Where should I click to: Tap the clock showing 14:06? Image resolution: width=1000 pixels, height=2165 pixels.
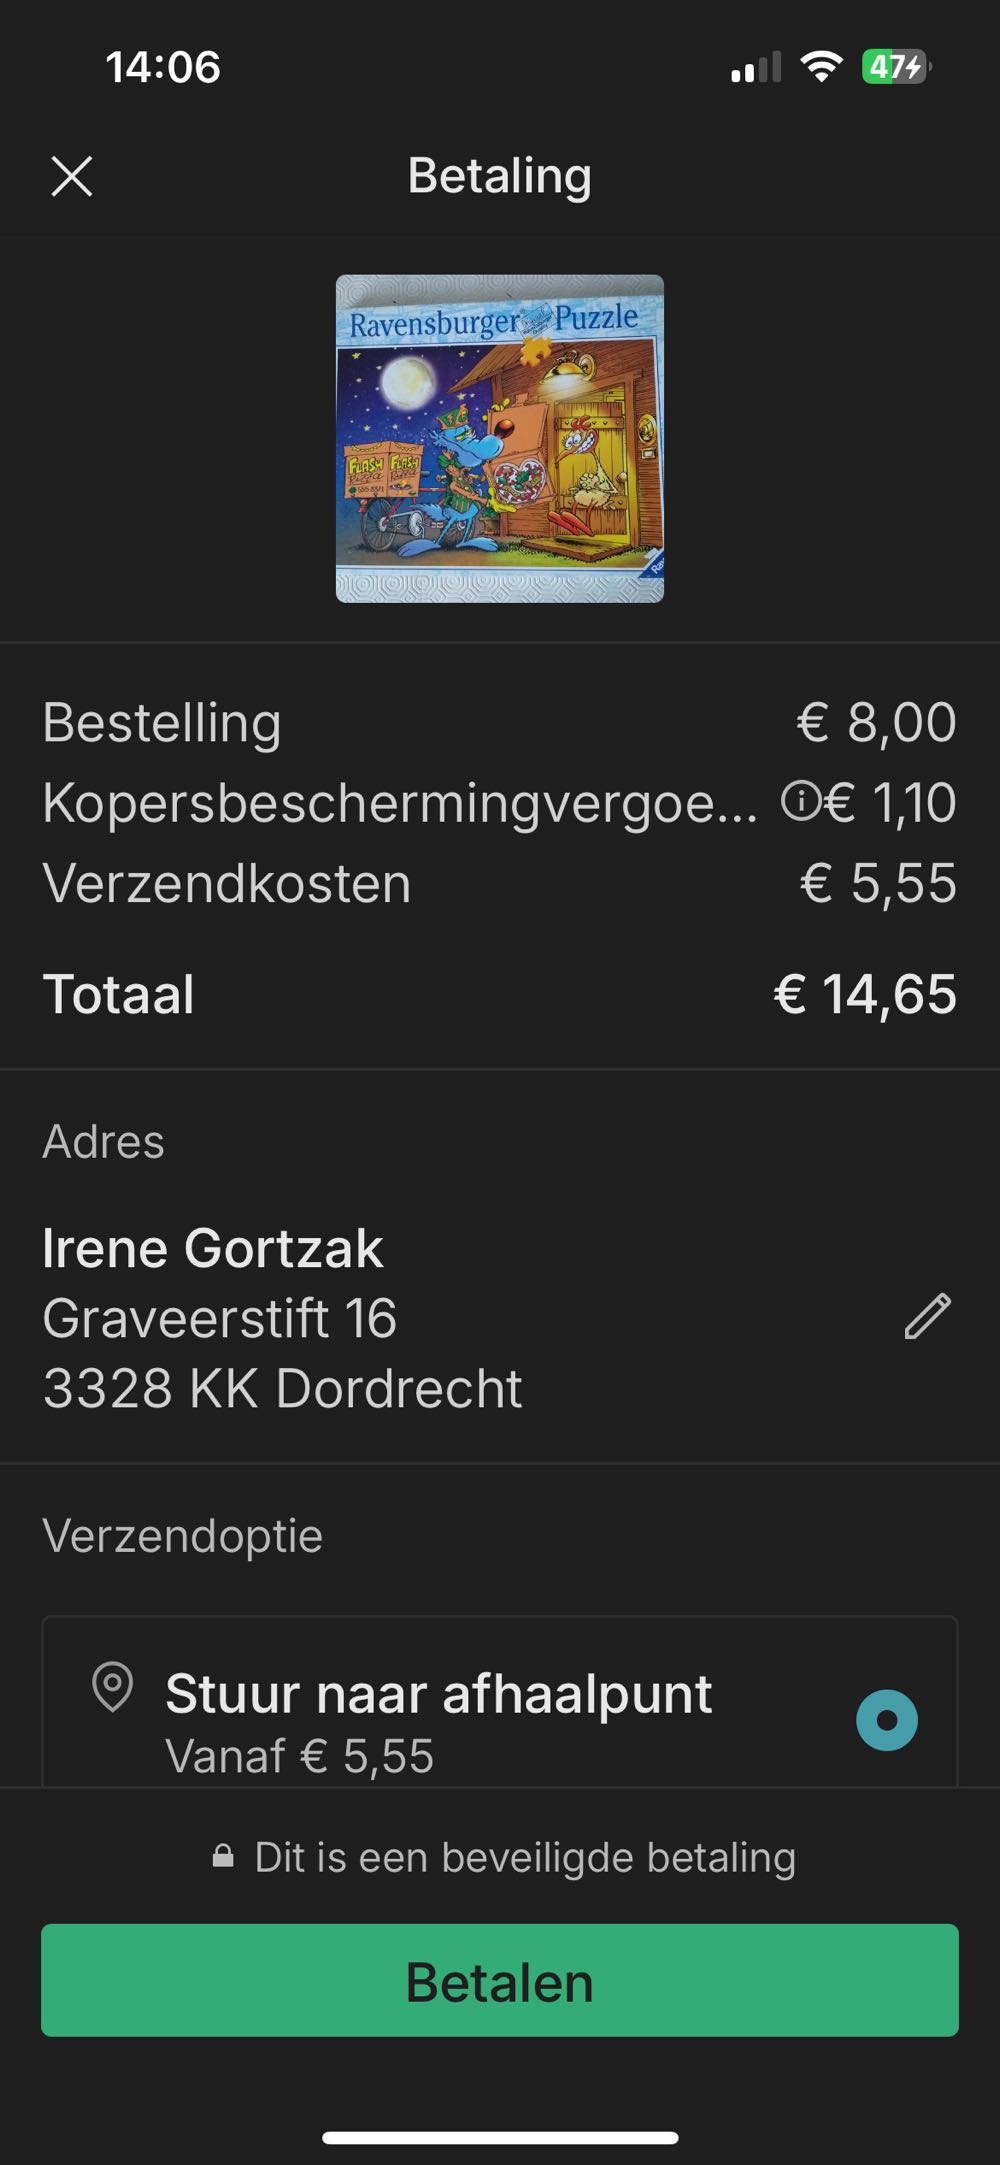click(x=163, y=67)
